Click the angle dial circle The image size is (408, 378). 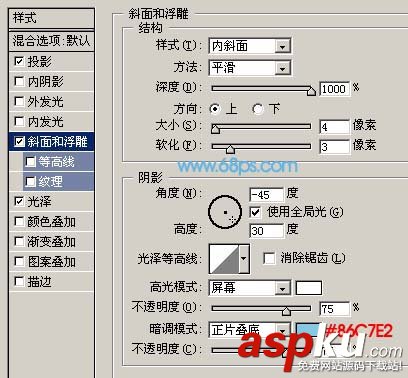(225, 212)
